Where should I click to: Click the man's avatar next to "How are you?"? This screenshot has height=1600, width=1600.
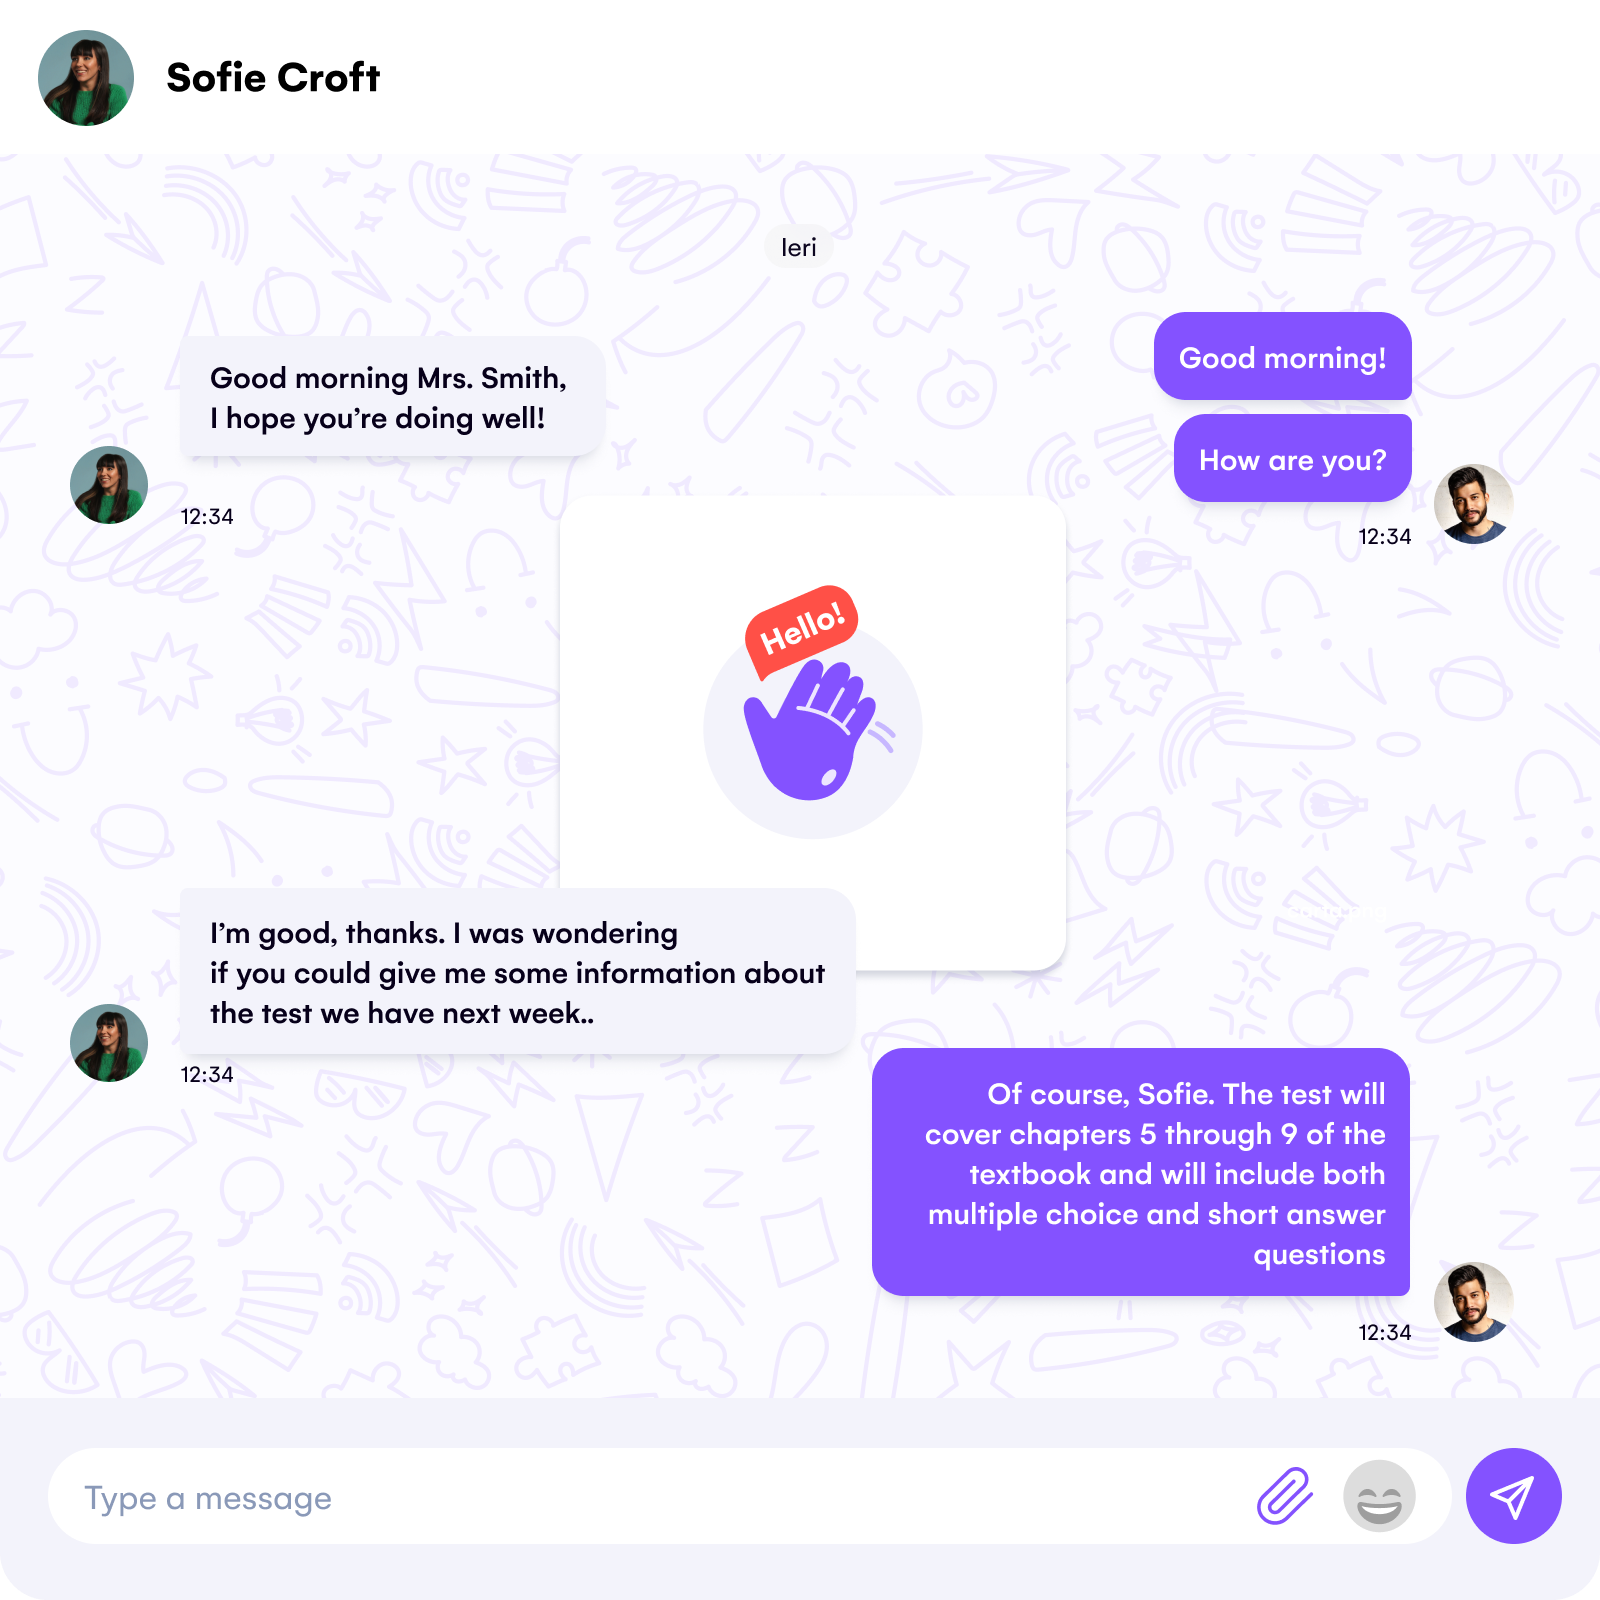click(x=1473, y=504)
